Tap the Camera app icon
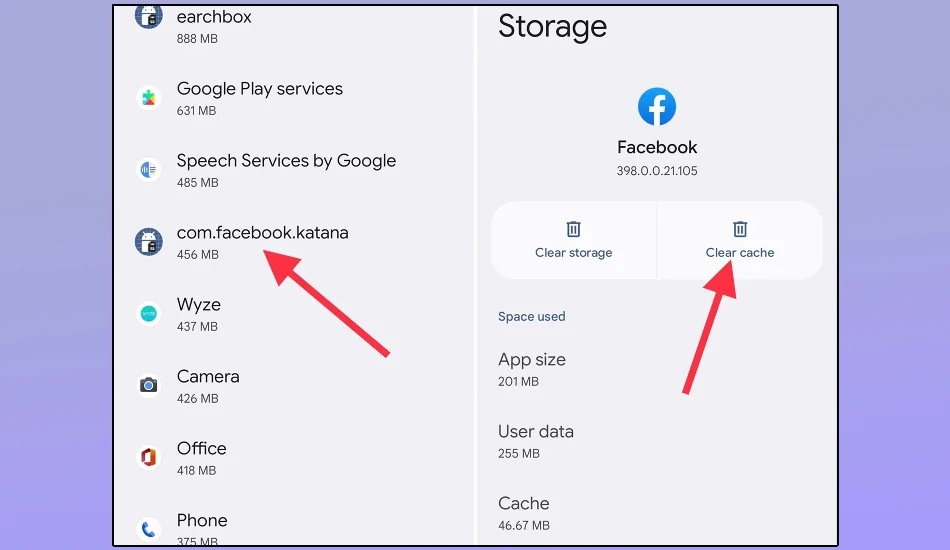Viewport: 950px width, 550px height. [x=148, y=385]
